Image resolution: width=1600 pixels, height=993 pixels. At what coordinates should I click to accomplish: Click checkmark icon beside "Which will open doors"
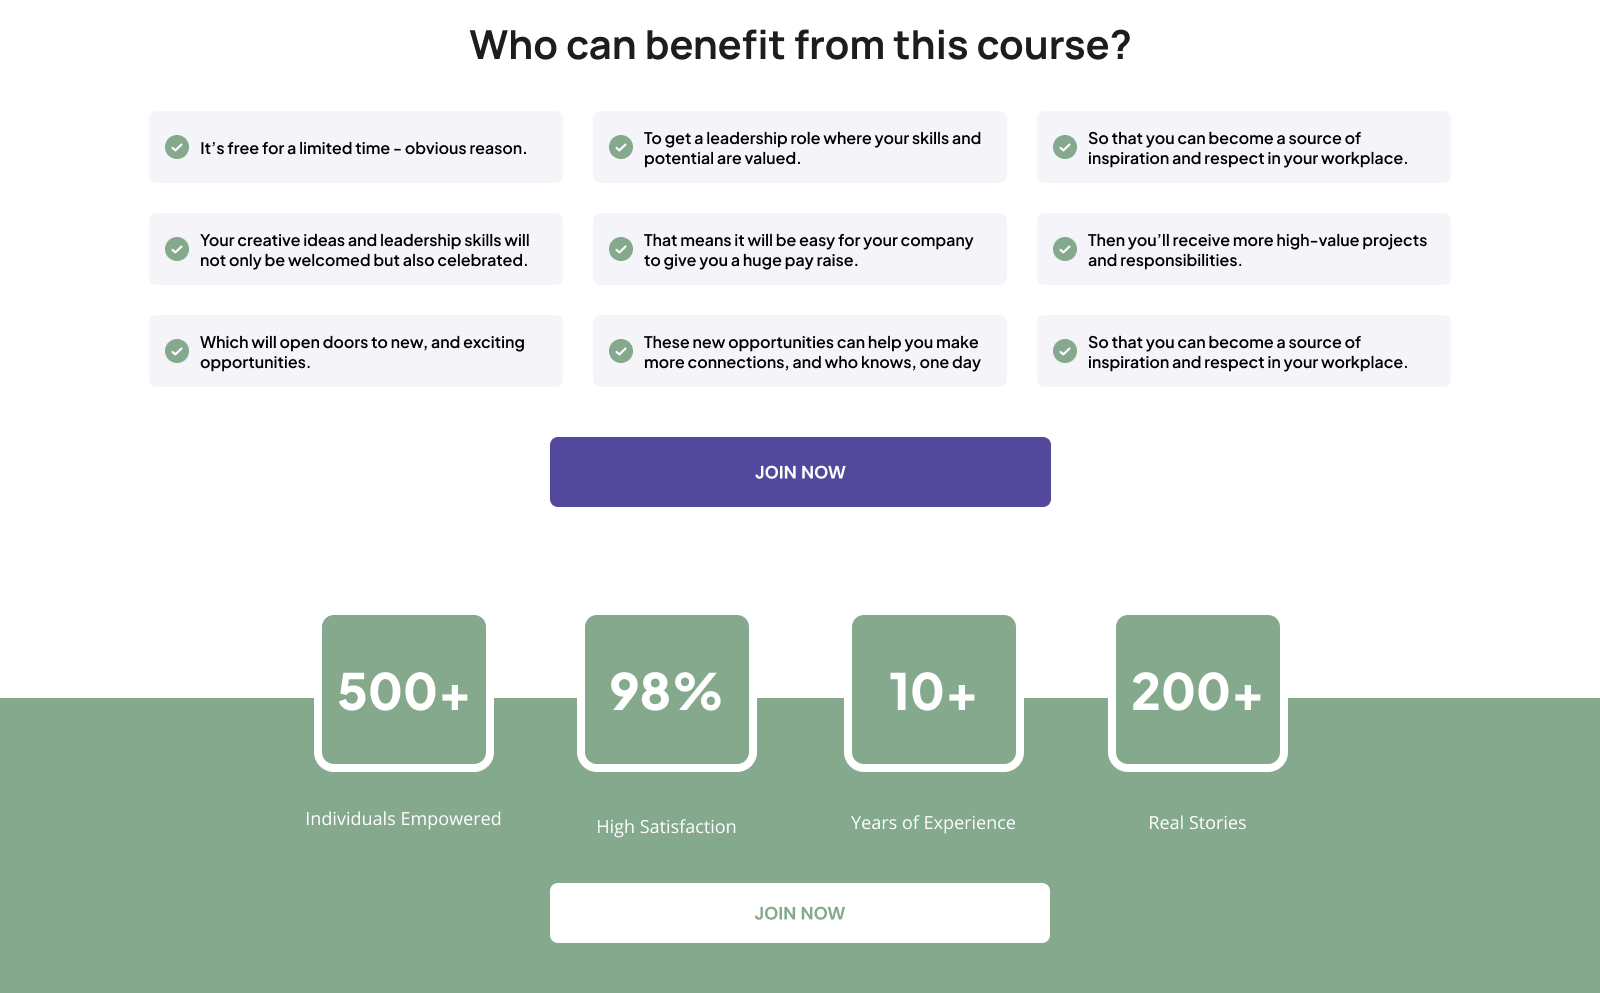(x=177, y=351)
